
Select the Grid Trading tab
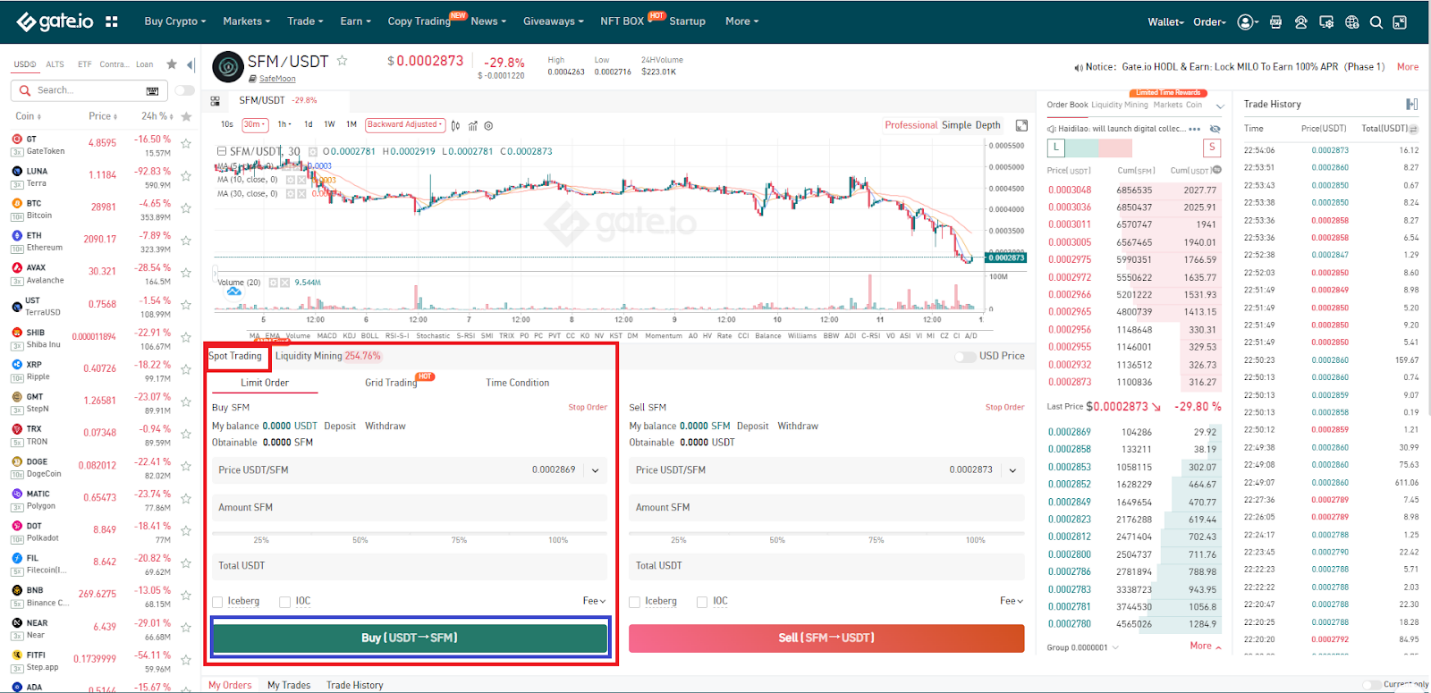click(x=391, y=383)
